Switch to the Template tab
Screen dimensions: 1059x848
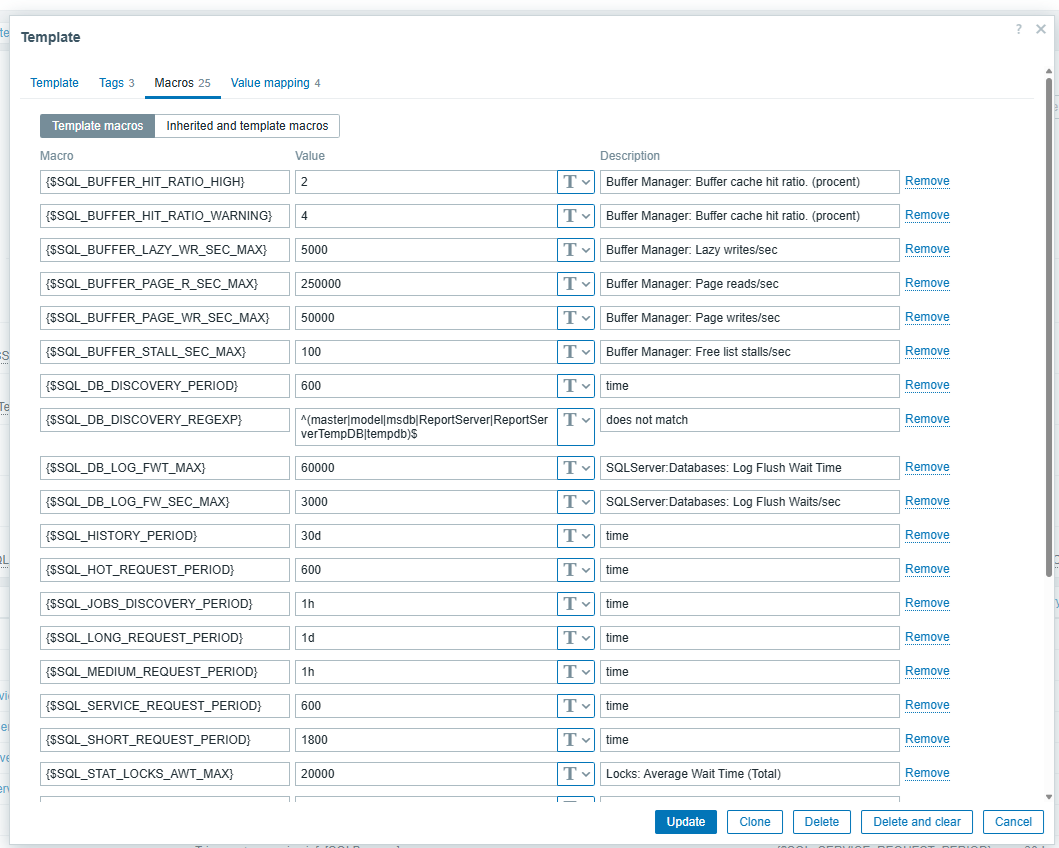click(x=55, y=82)
